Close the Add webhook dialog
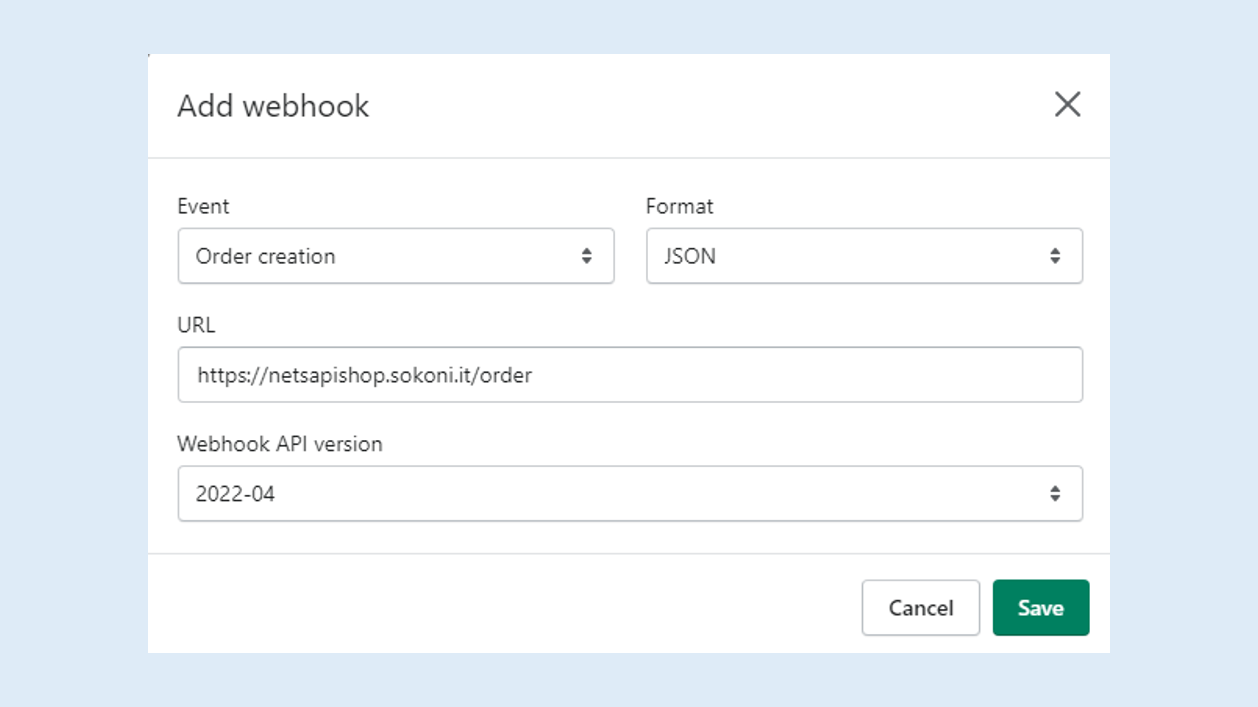Image resolution: width=1258 pixels, height=707 pixels. click(x=1067, y=104)
